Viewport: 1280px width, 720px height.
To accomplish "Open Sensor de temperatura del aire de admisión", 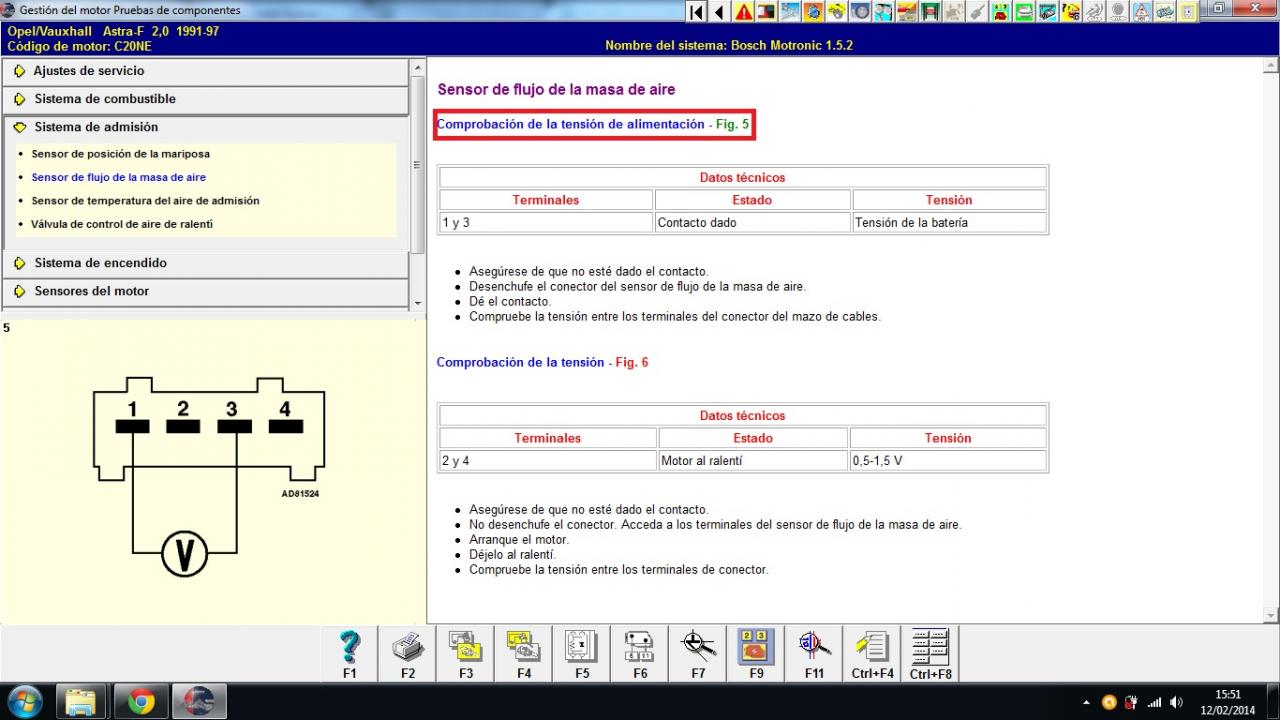I will click(145, 201).
